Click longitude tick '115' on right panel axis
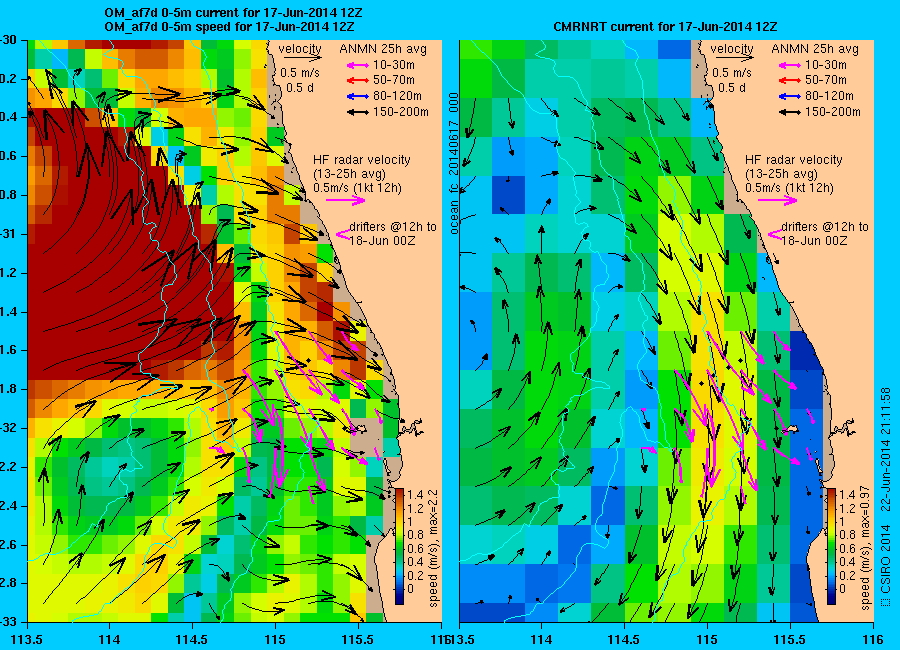The width and height of the screenshot is (900, 650). coord(707,639)
